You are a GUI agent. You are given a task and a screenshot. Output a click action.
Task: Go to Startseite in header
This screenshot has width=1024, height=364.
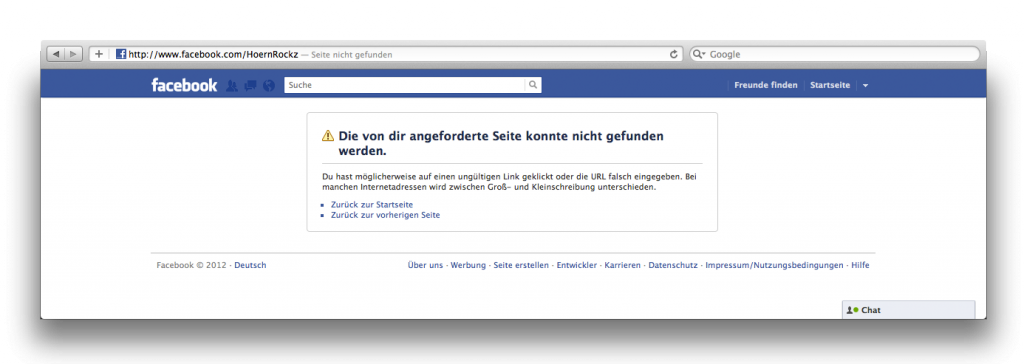(x=830, y=85)
